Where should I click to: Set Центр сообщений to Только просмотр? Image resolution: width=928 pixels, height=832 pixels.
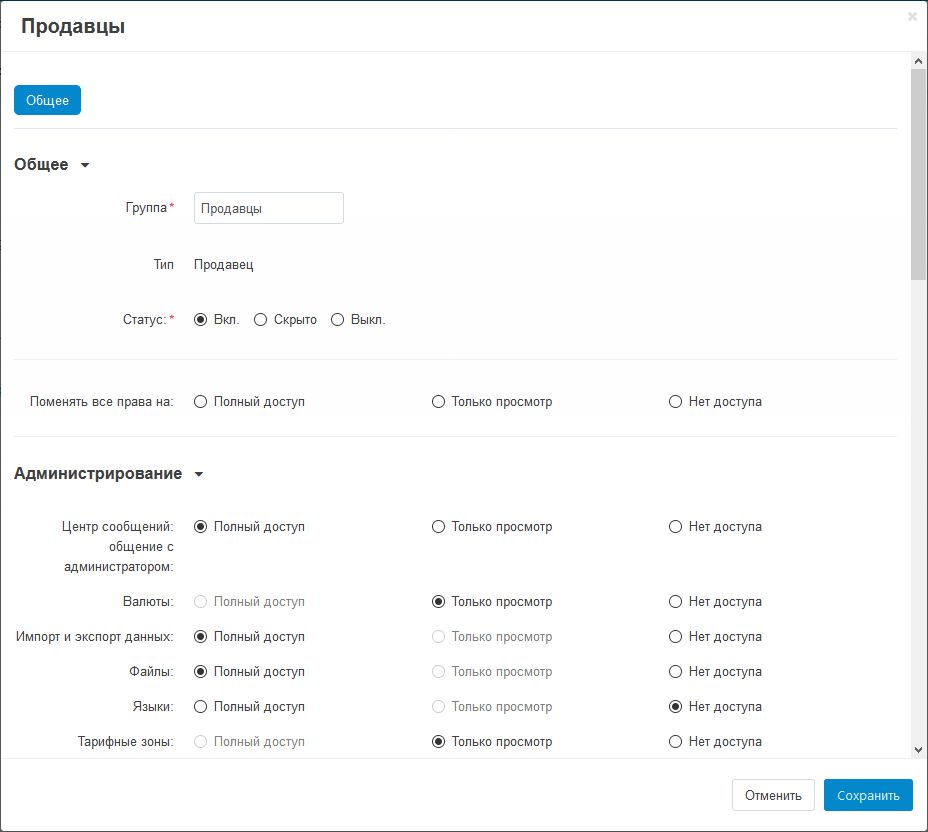[x=438, y=527]
